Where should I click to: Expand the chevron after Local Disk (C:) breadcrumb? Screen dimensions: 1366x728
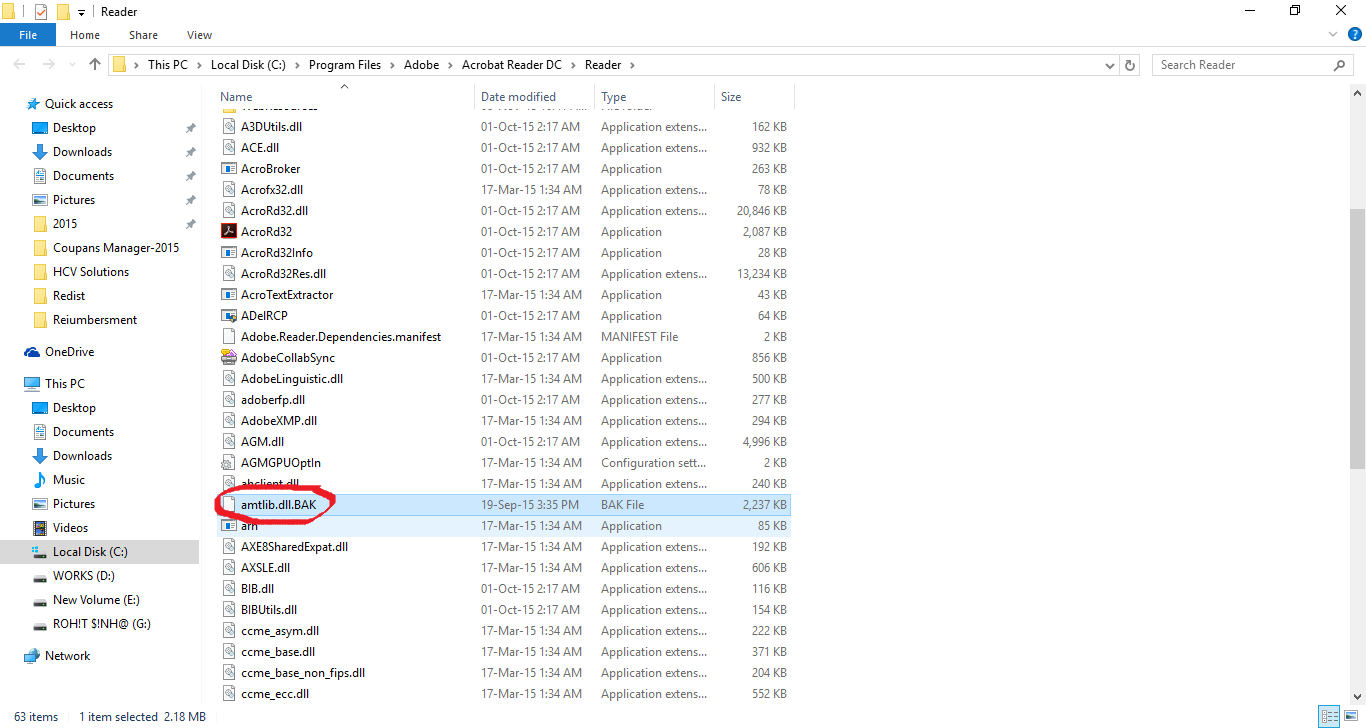coord(297,65)
